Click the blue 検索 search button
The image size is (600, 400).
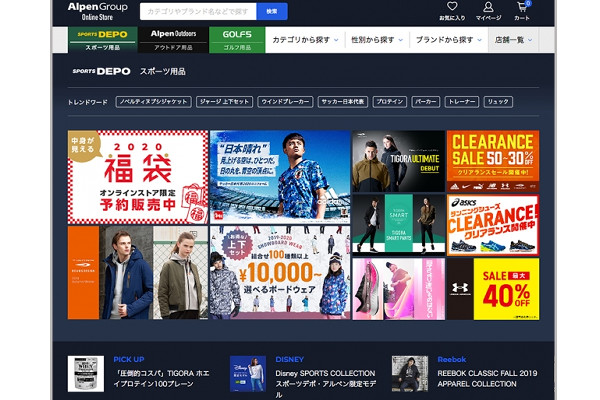tap(272, 11)
